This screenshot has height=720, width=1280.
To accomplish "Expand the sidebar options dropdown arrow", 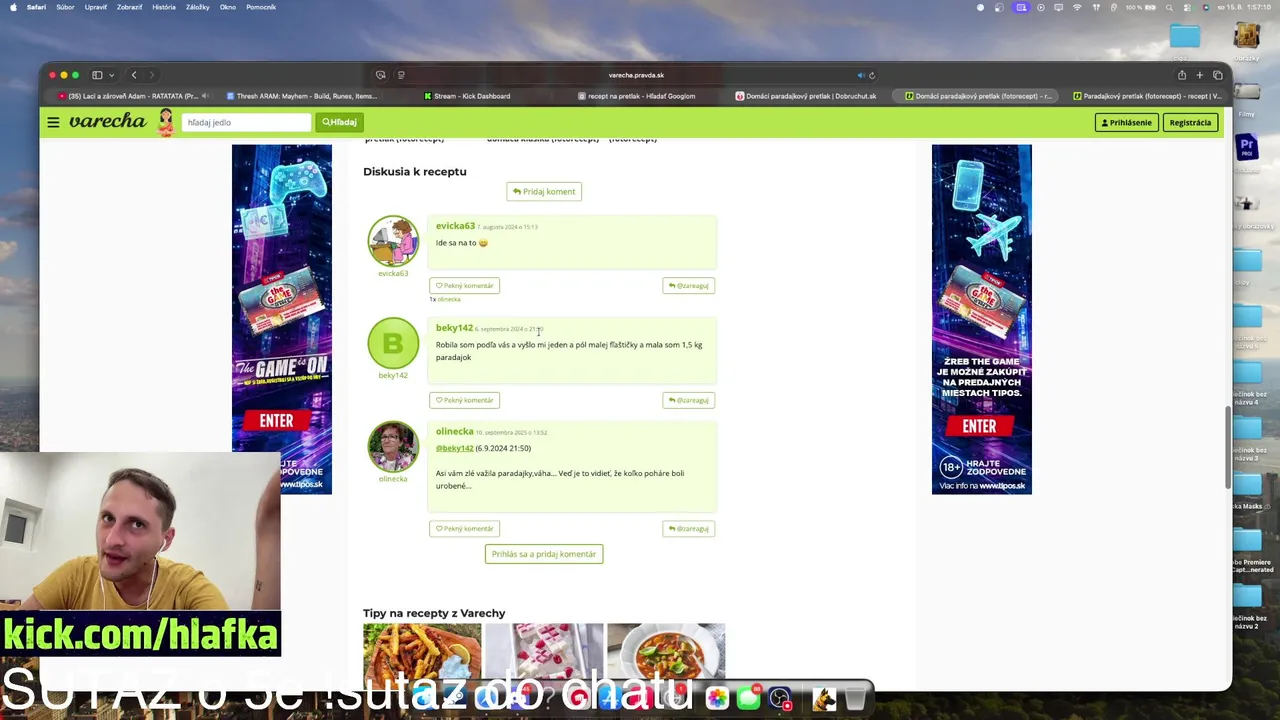I will tap(111, 75).
